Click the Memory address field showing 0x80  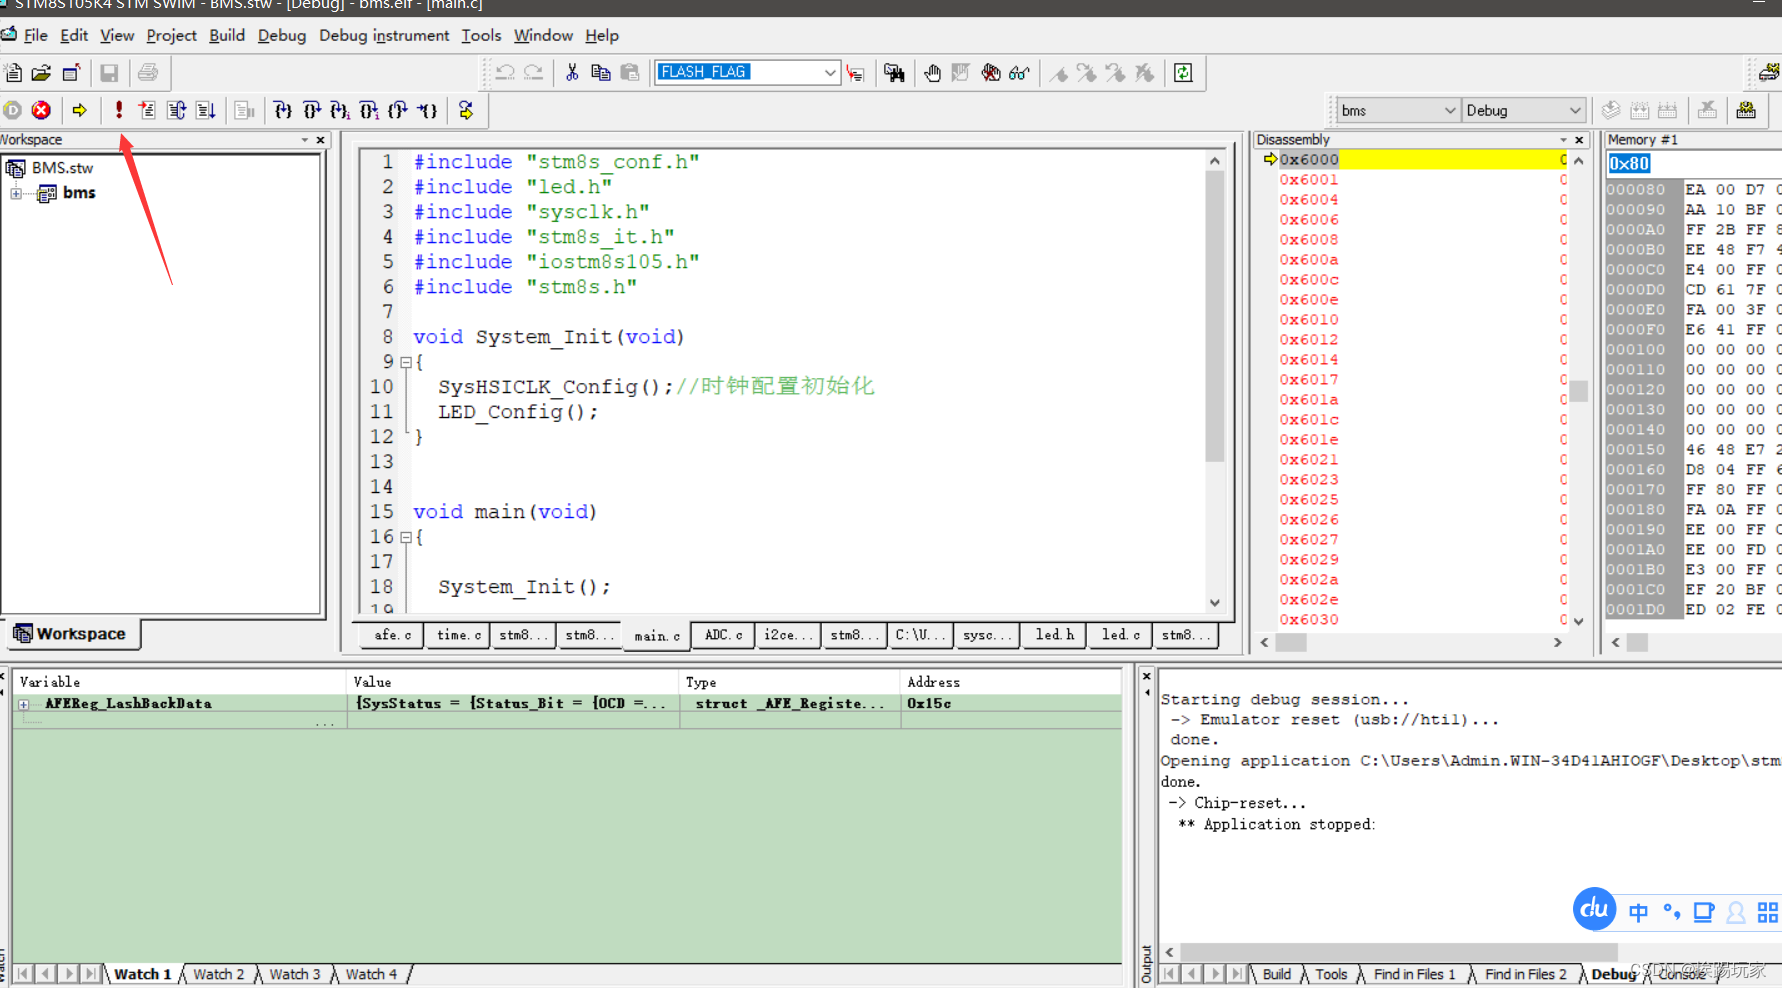click(x=1629, y=164)
